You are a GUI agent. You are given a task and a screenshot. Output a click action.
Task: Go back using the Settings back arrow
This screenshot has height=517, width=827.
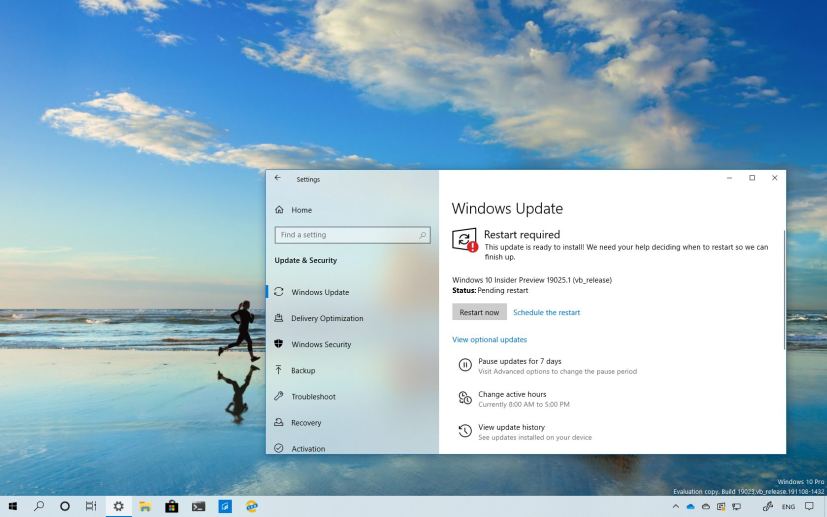[277, 178]
